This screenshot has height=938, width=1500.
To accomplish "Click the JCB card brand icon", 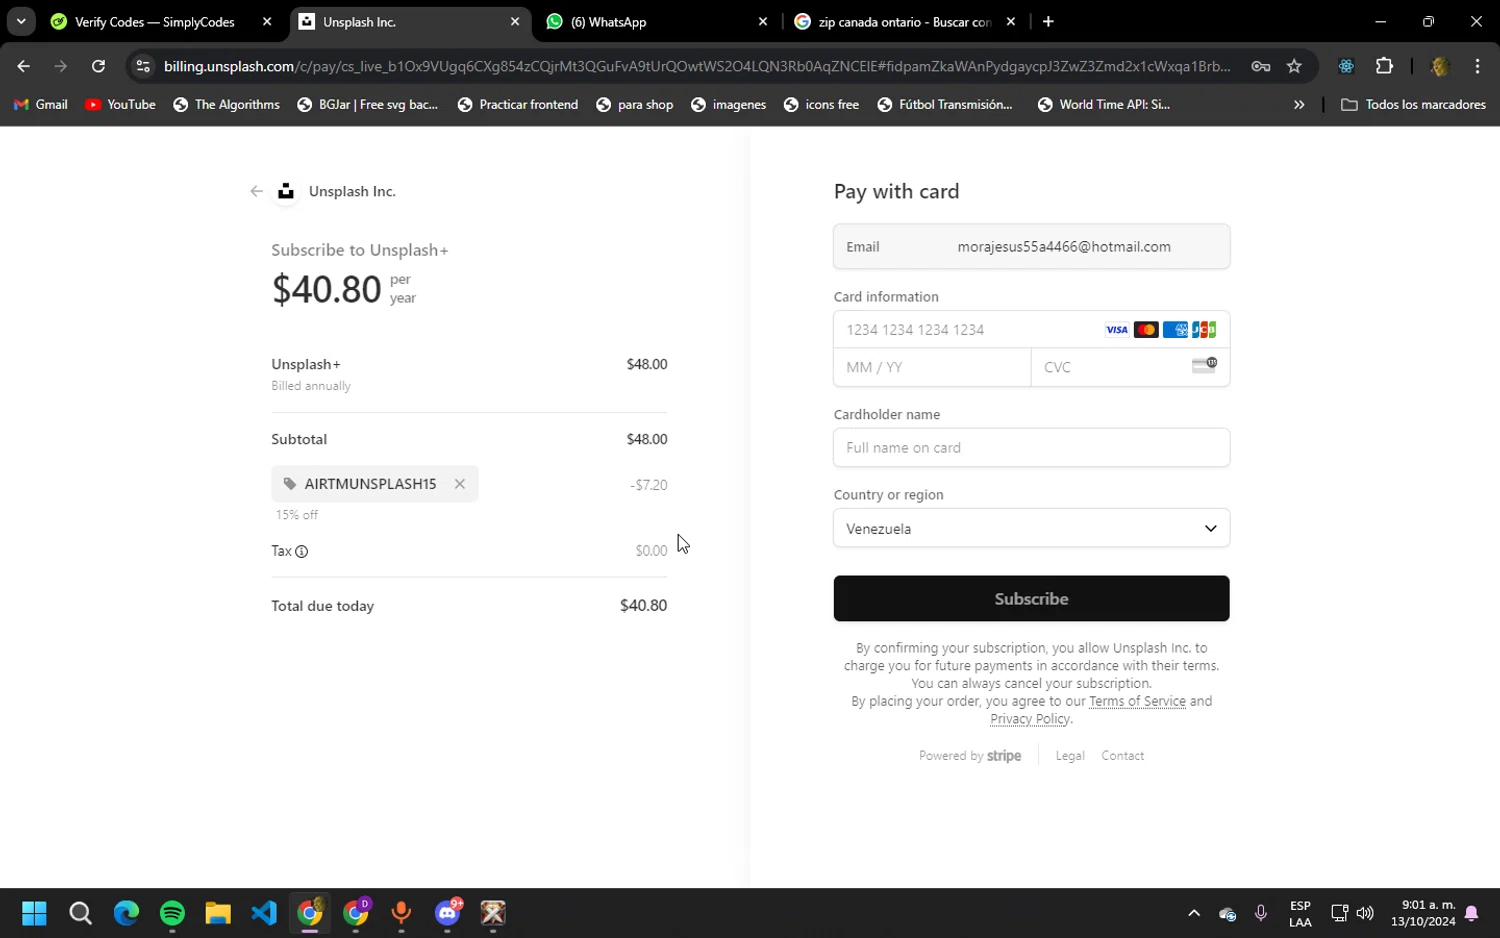I will coord(1204,330).
